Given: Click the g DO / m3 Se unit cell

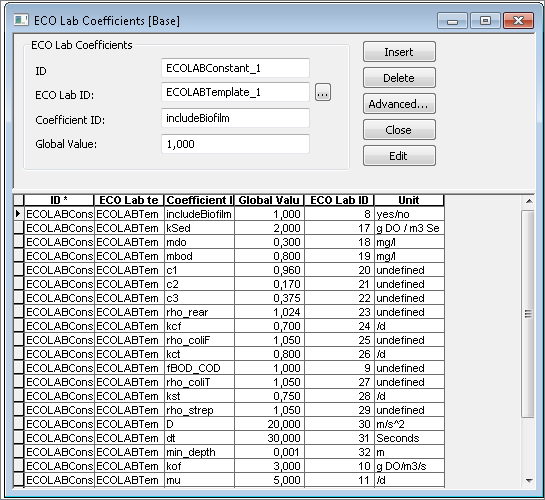Looking at the screenshot, I should (409, 228).
